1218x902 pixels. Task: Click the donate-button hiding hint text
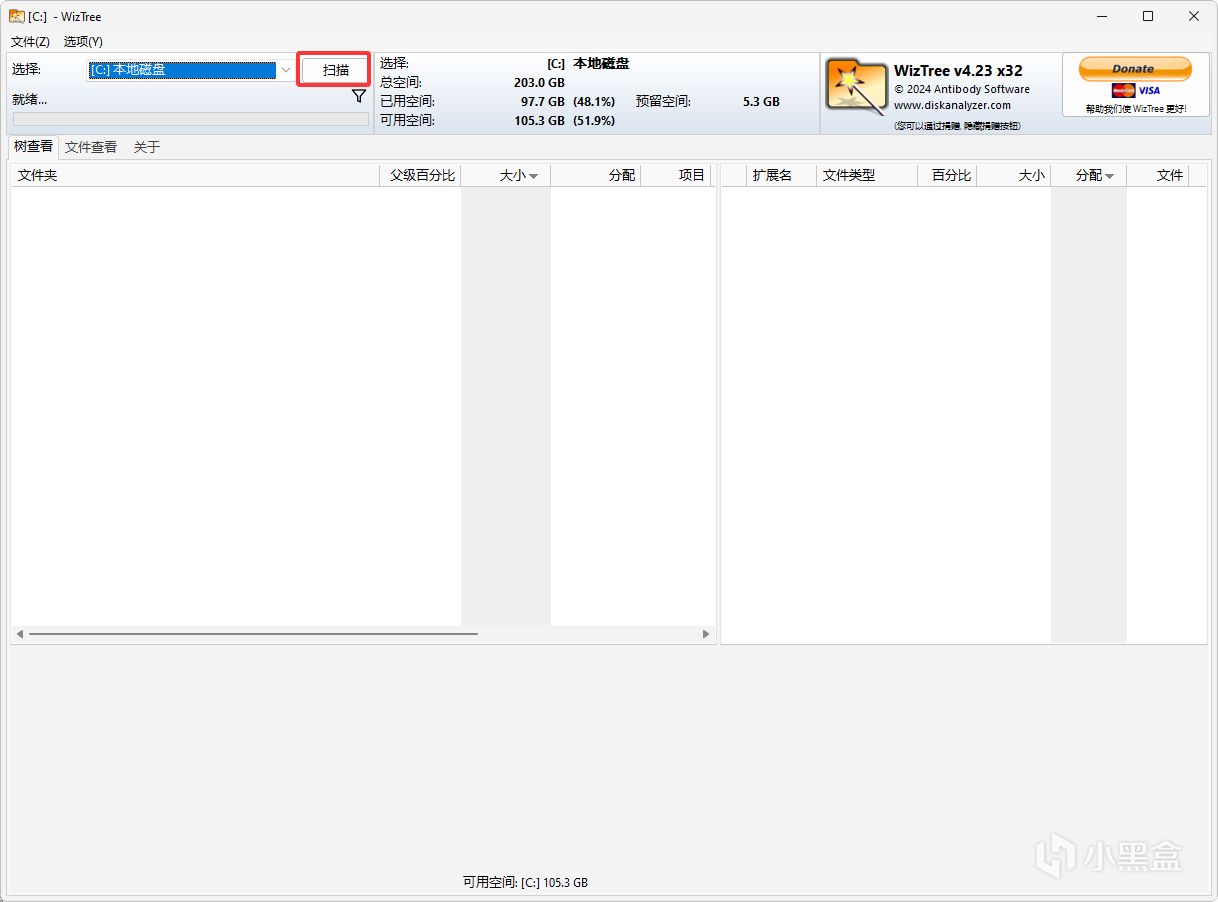958,126
